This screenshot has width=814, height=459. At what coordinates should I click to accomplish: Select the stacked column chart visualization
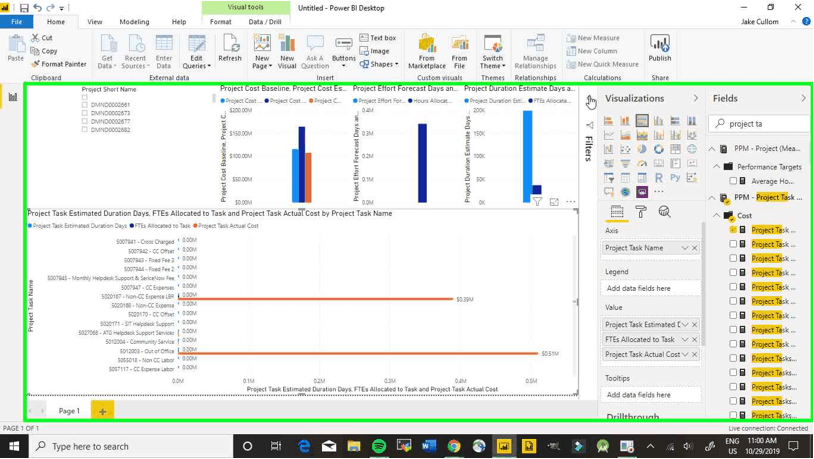click(625, 121)
